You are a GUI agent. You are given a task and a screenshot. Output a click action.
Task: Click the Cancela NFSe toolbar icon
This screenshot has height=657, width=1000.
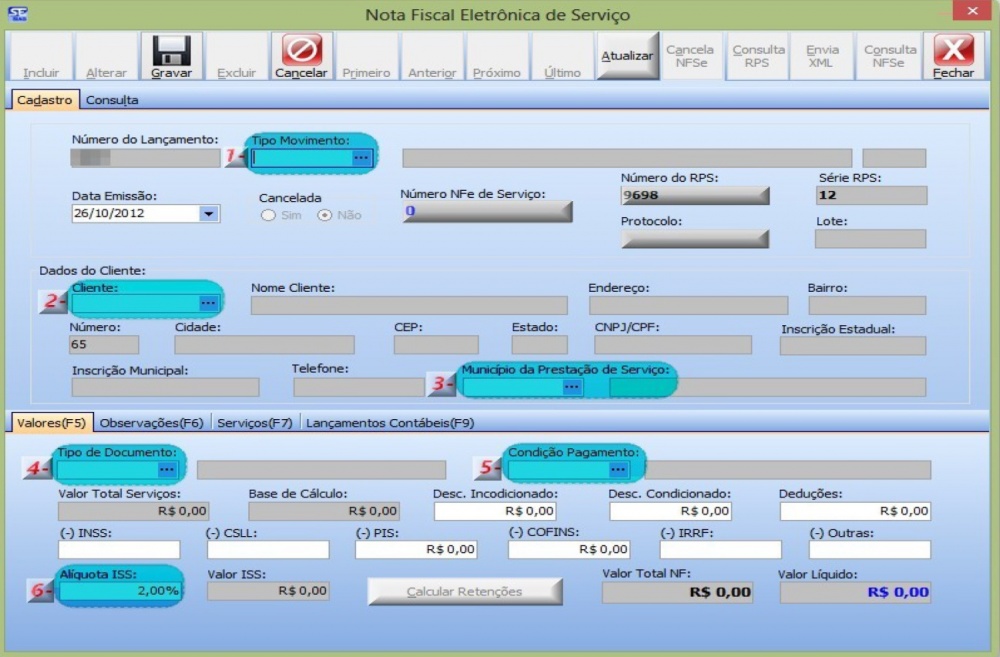click(x=692, y=56)
